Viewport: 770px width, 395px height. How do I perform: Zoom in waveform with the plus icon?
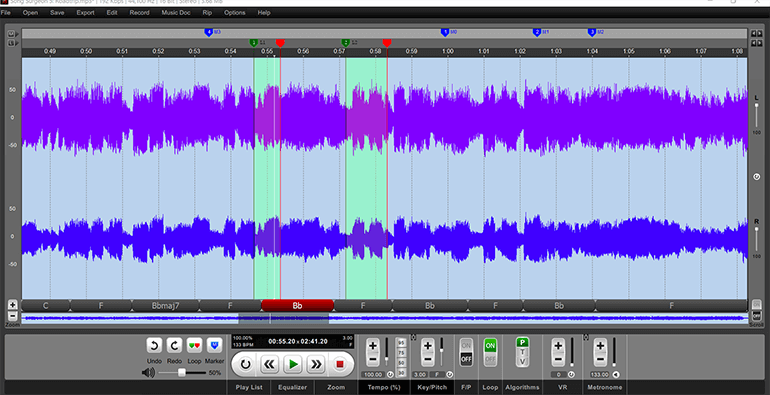[x=13, y=305]
